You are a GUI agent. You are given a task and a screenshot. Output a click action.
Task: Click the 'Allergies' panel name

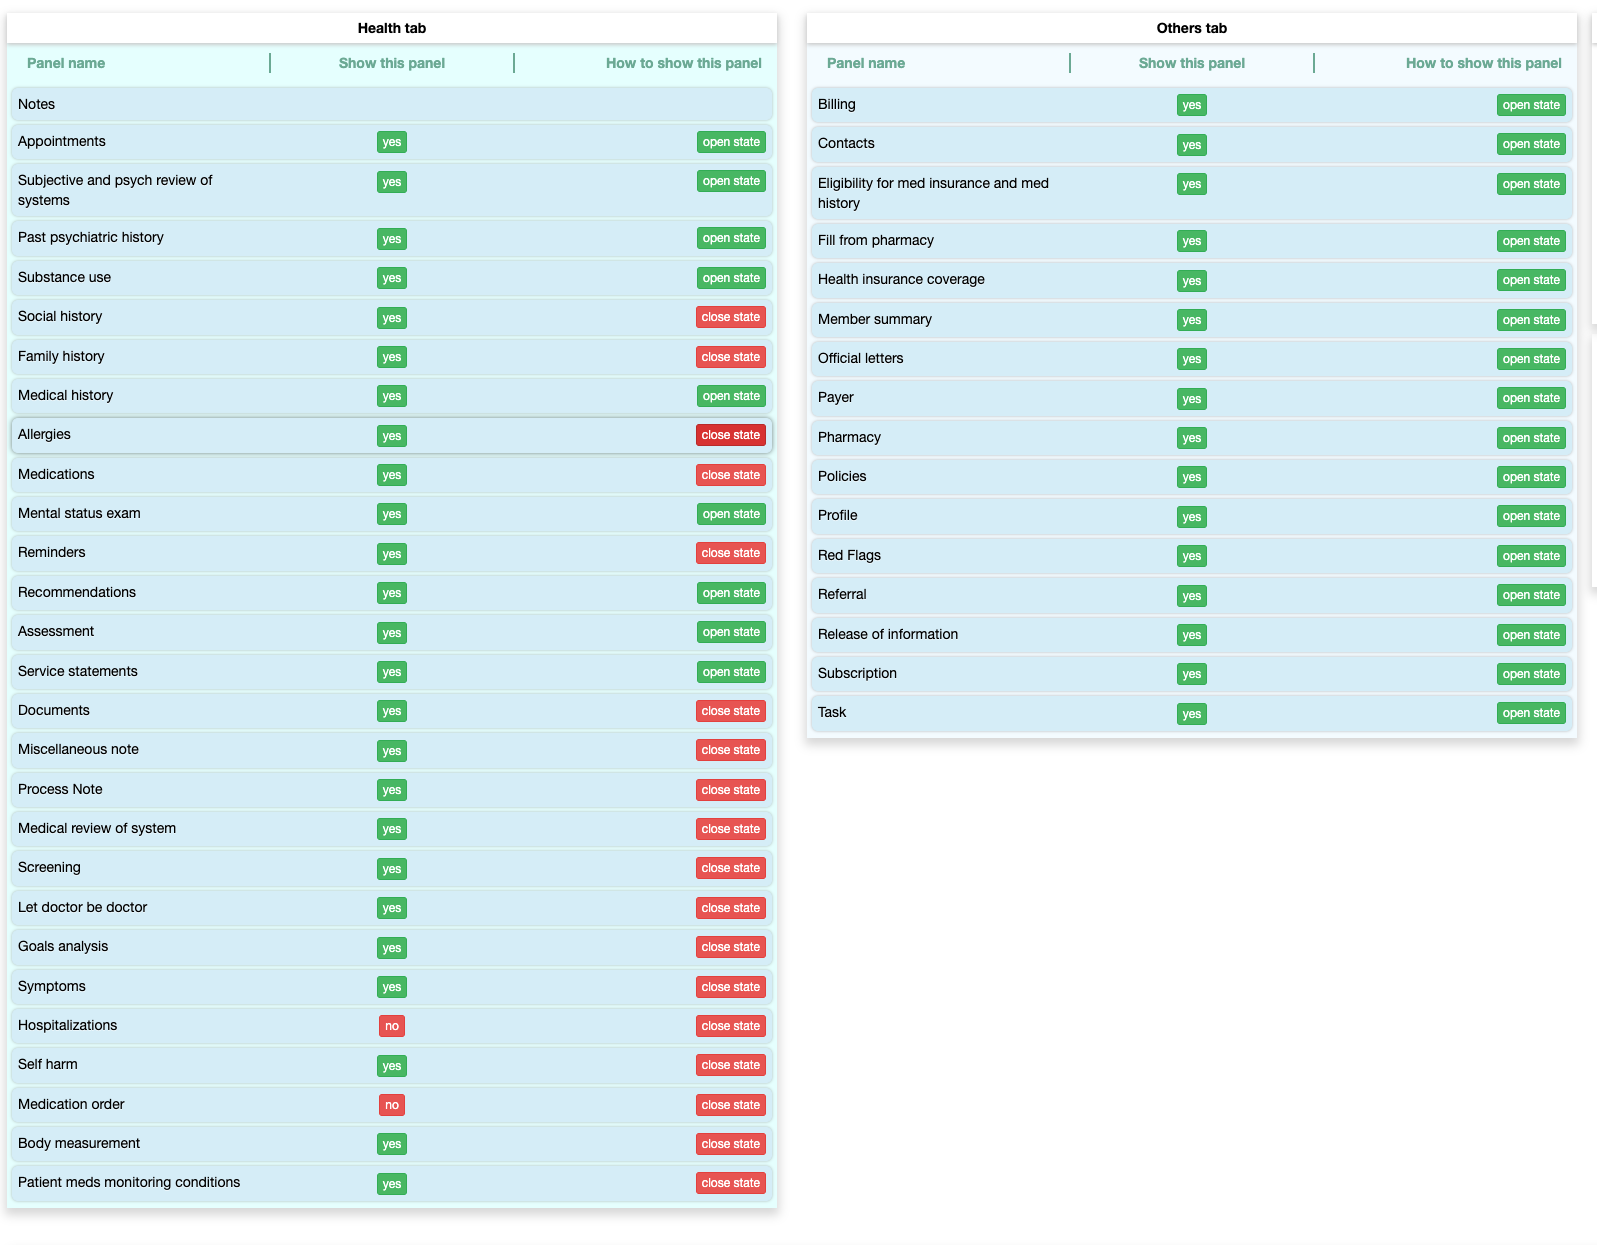click(44, 434)
